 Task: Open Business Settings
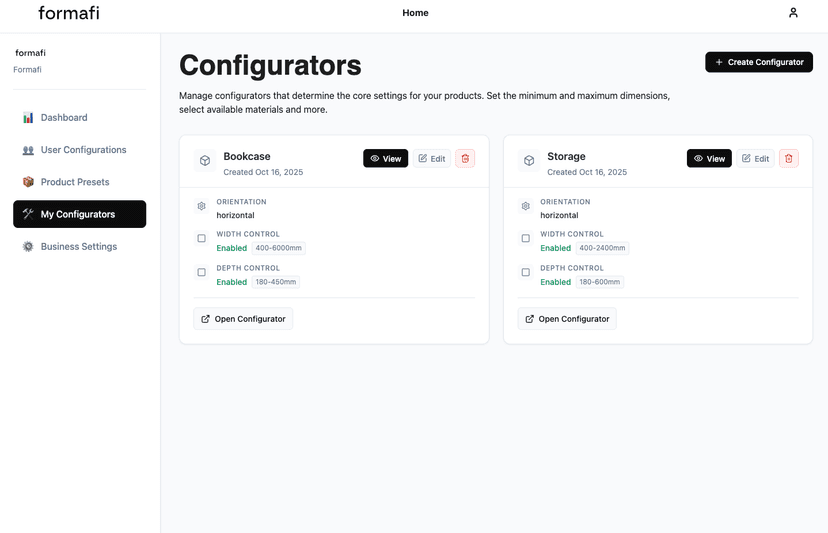coord(79,247)
